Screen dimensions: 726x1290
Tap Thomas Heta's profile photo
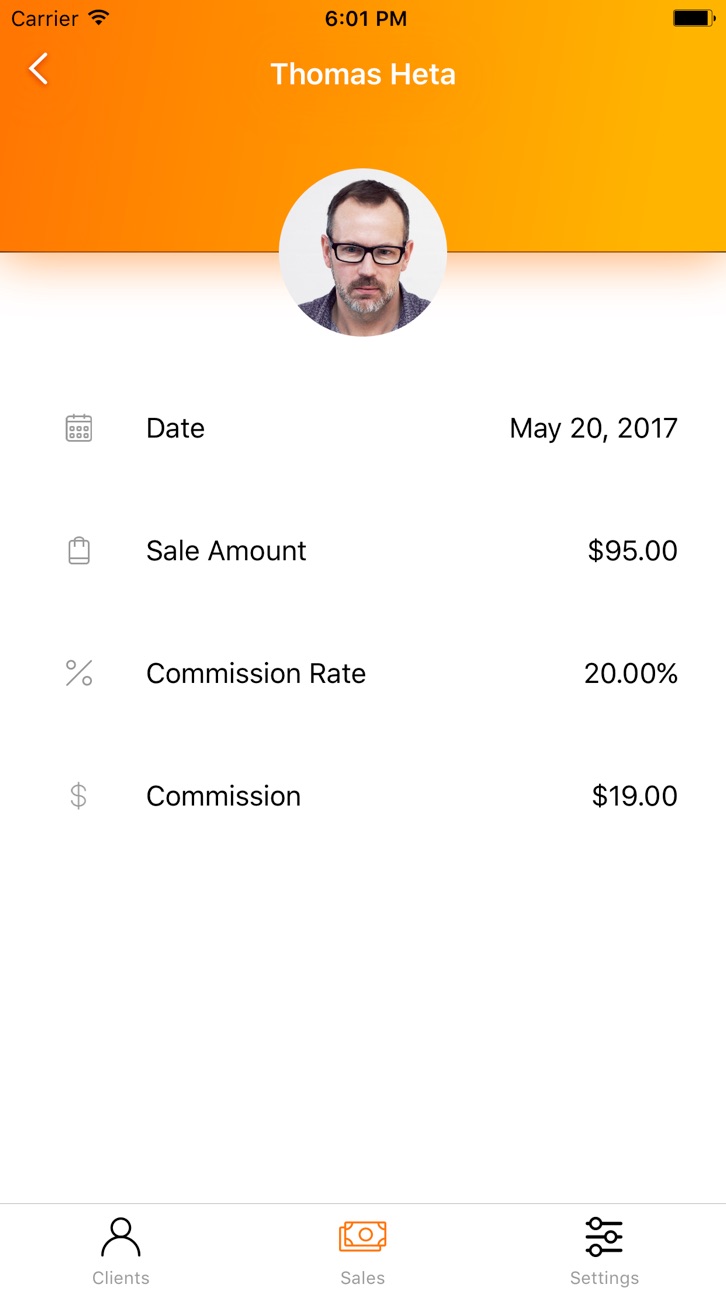(x=363, y=252)
